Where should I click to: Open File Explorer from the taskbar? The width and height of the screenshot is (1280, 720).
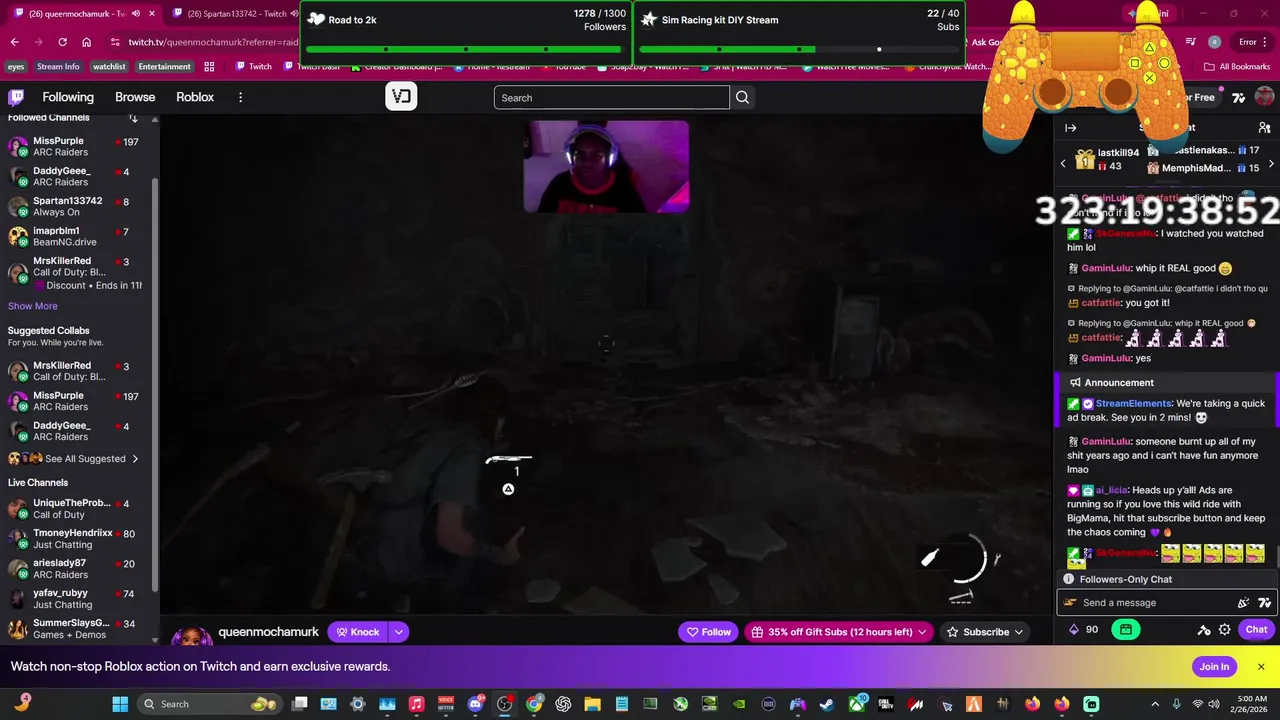pos(592,704)
